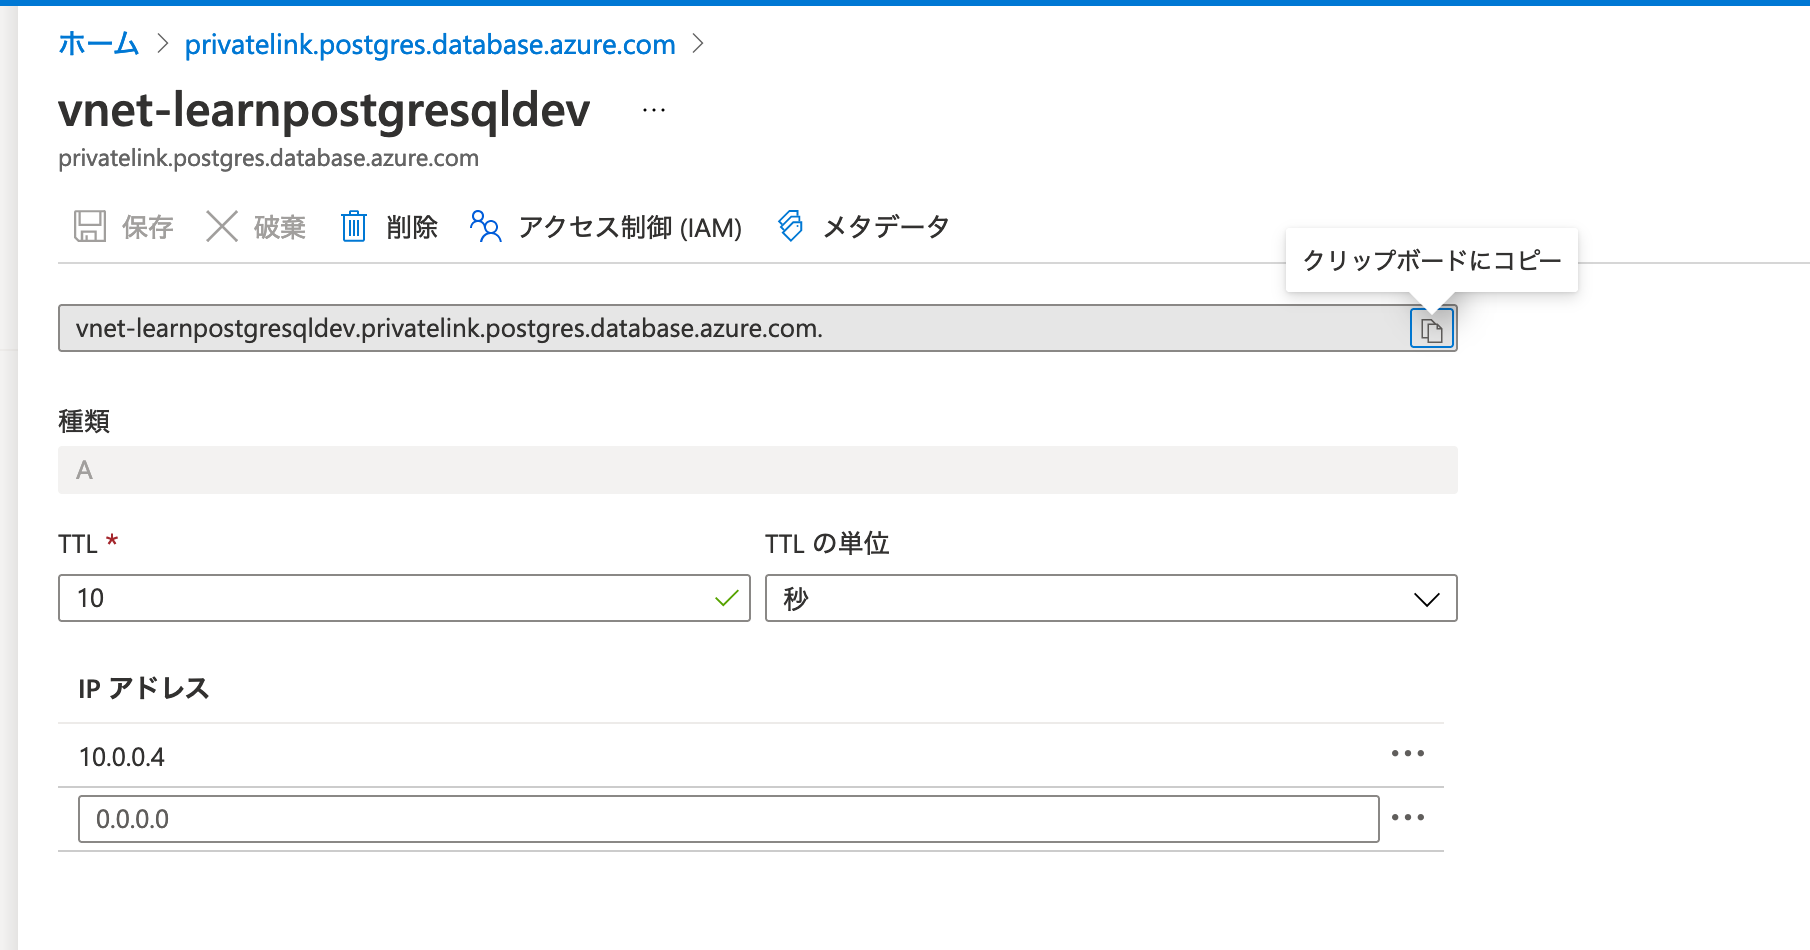
Task: Click the copy to clipboard icon
Action: pyautogui.click(x=1431, y=329)
